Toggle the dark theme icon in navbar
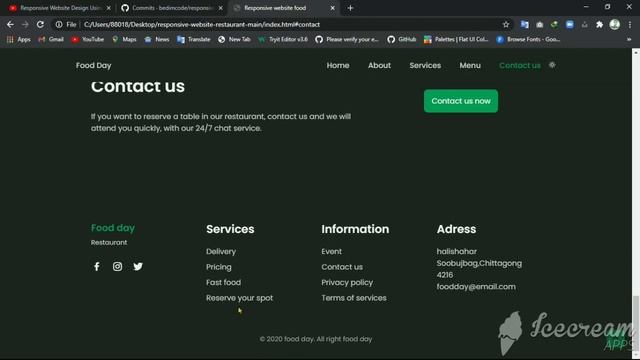Viewport: 640px width, 360px height. point(552,65)
